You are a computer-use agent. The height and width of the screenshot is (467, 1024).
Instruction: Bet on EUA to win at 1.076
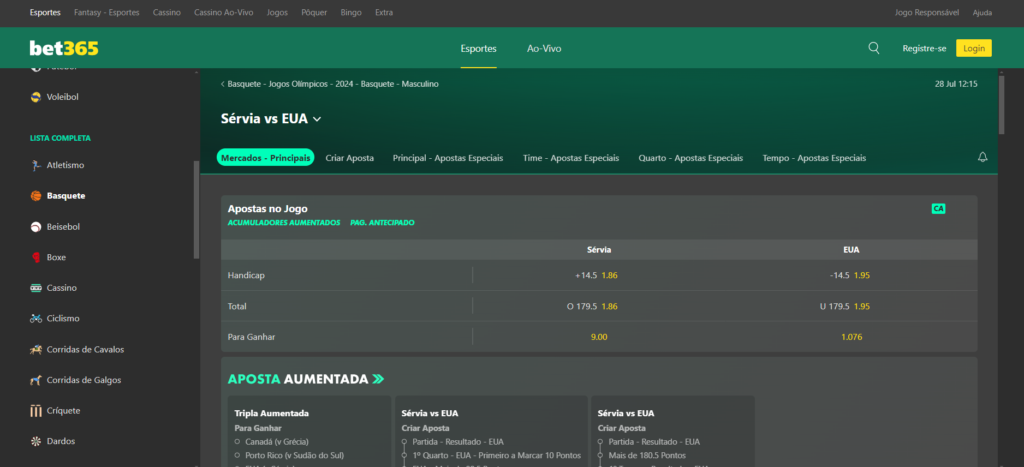click(851, 336)
